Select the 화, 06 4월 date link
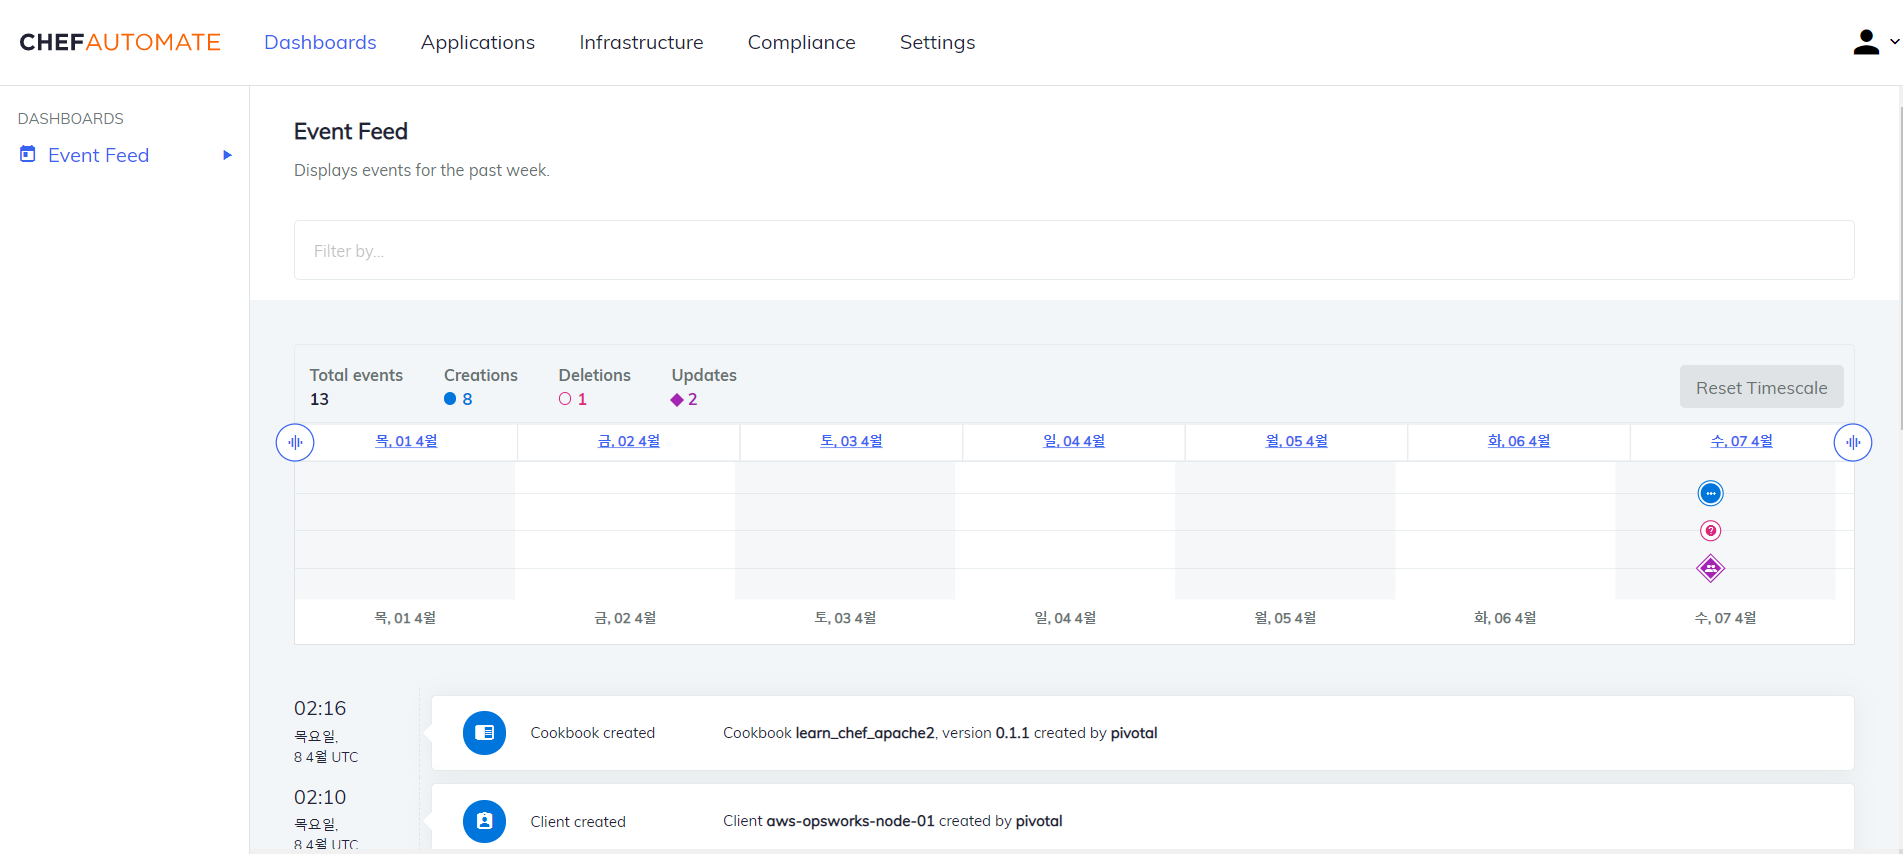 [x=1519, y=441]
